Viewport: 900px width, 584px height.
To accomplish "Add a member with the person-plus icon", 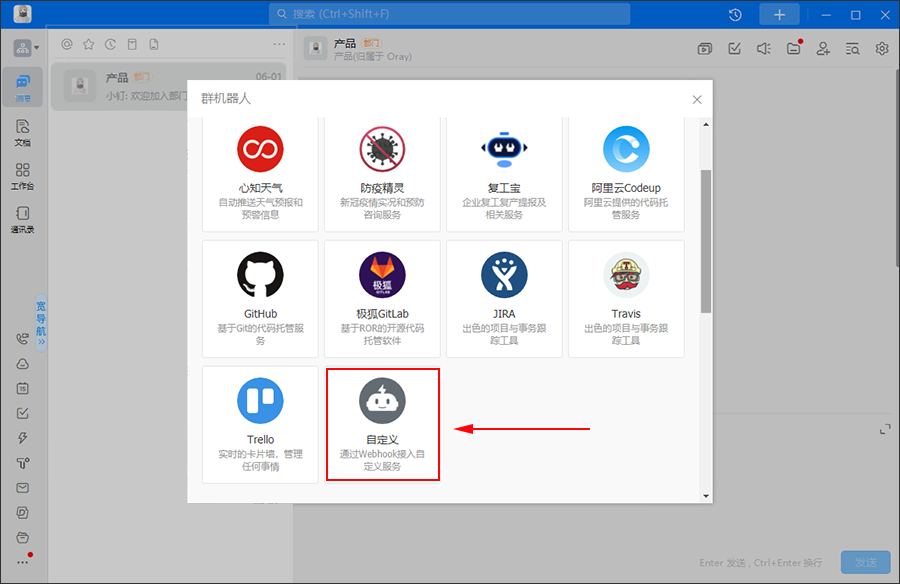I will click(823, 49).
